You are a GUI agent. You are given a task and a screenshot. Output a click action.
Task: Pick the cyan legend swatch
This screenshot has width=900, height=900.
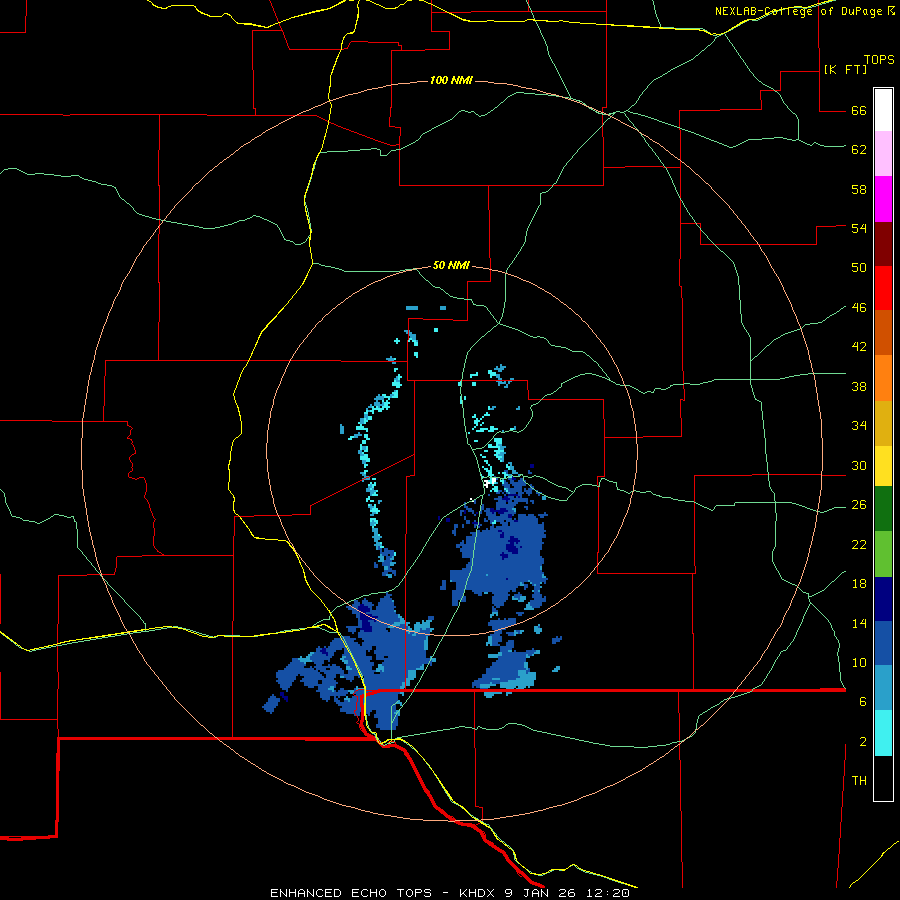883,732
